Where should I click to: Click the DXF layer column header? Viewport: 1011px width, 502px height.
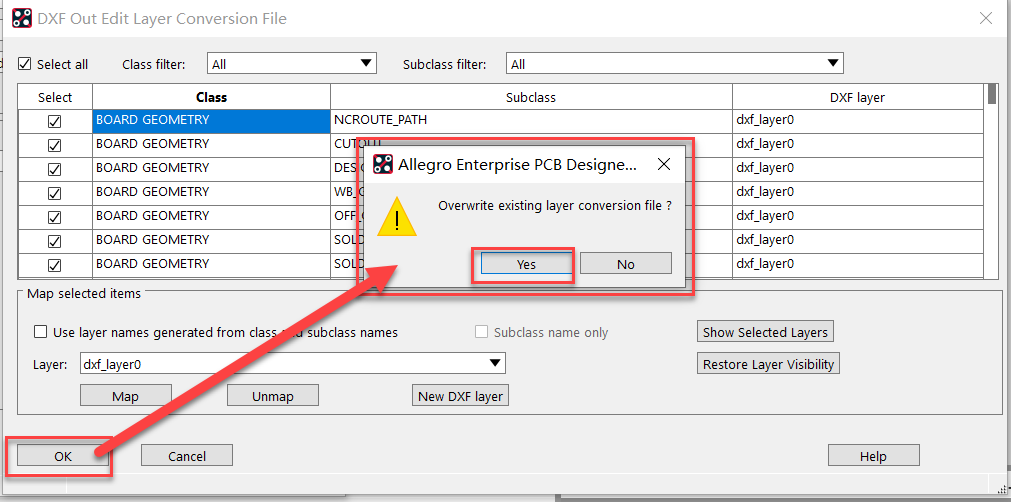pos(858,97)
